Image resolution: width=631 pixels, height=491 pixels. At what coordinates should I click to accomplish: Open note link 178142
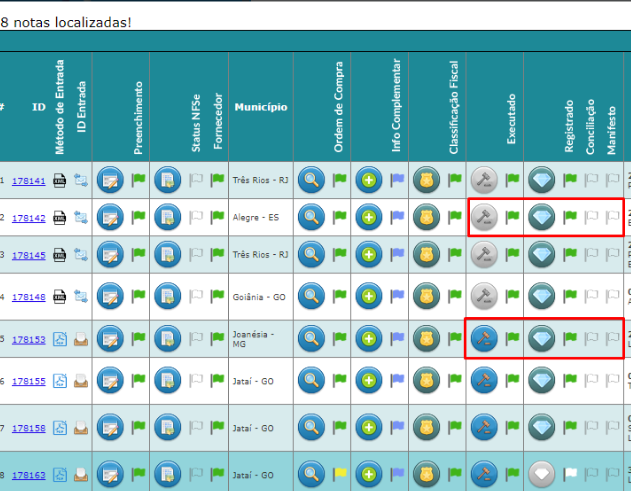click(28, 218)
